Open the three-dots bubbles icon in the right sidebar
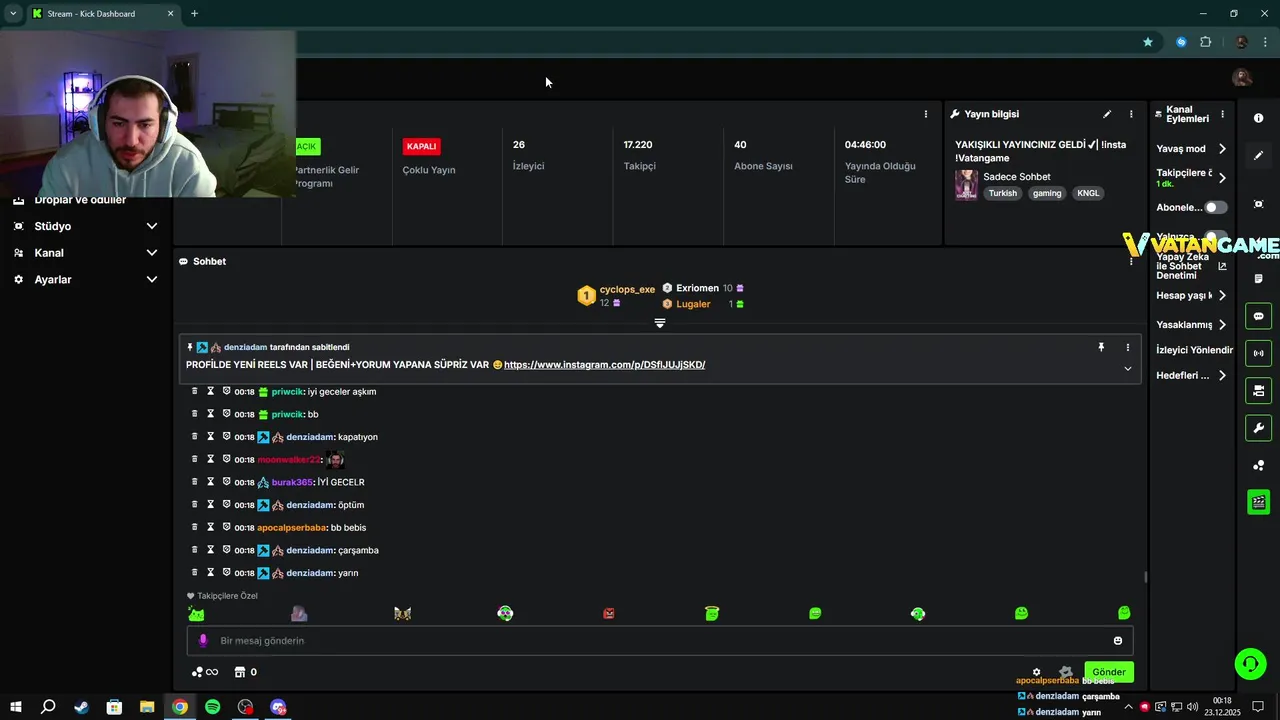Viewport: 1280px width, 720px height. pos(1258,466)
